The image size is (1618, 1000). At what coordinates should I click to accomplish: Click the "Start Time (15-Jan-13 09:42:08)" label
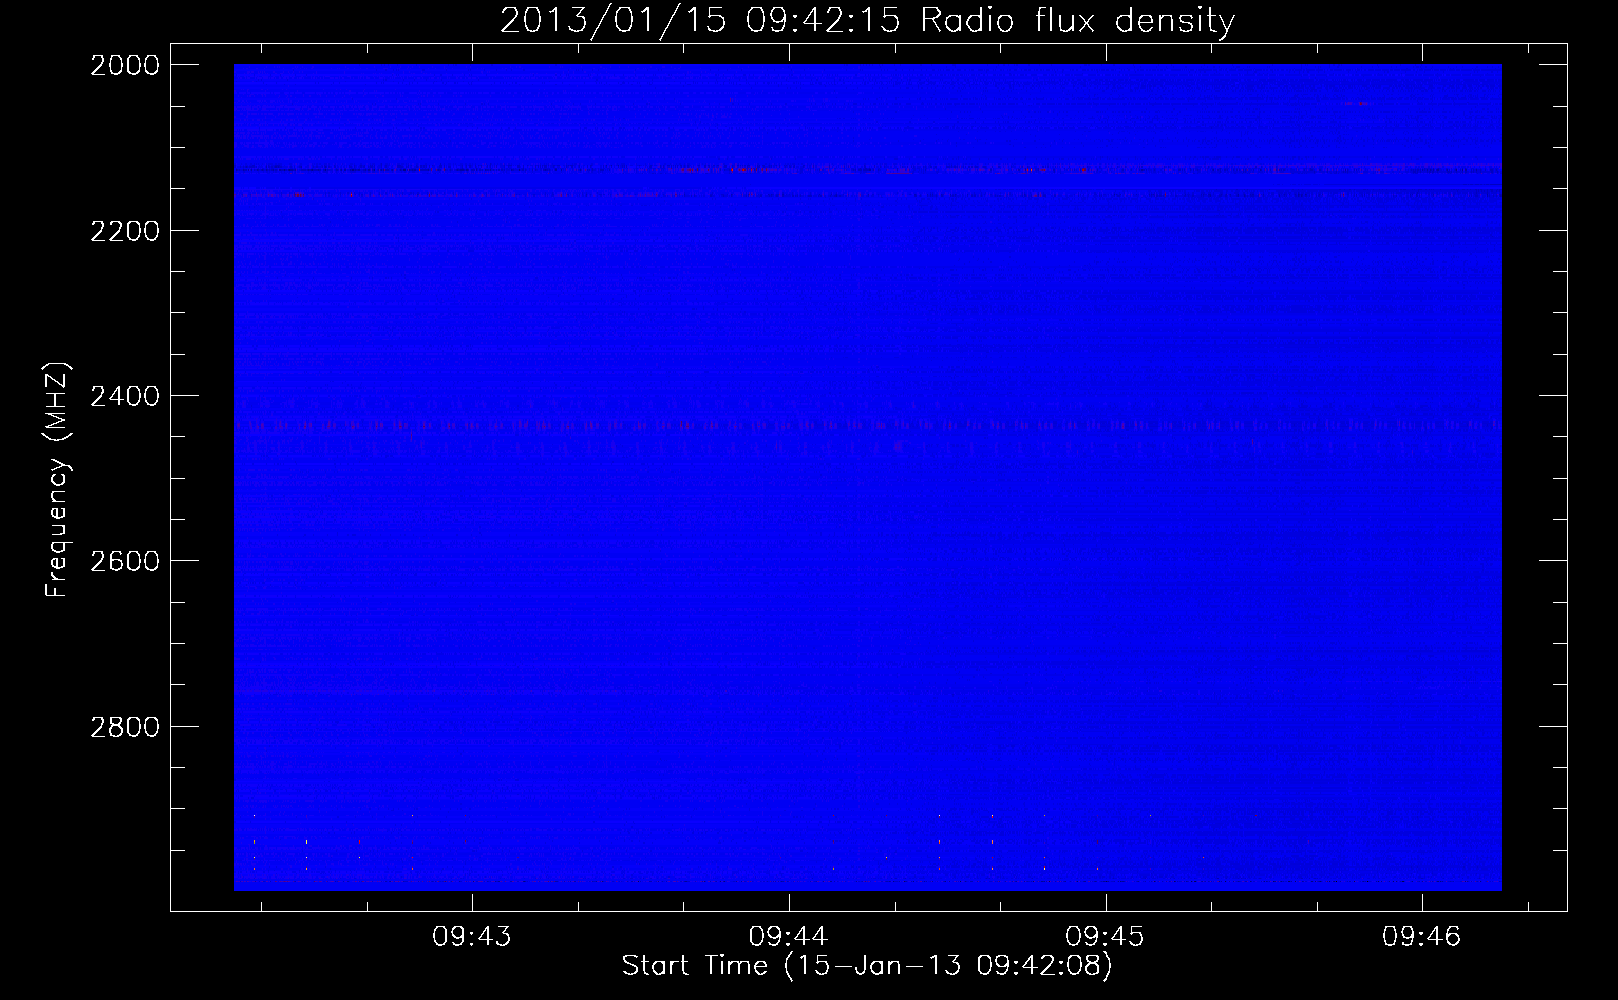(867, 966)
